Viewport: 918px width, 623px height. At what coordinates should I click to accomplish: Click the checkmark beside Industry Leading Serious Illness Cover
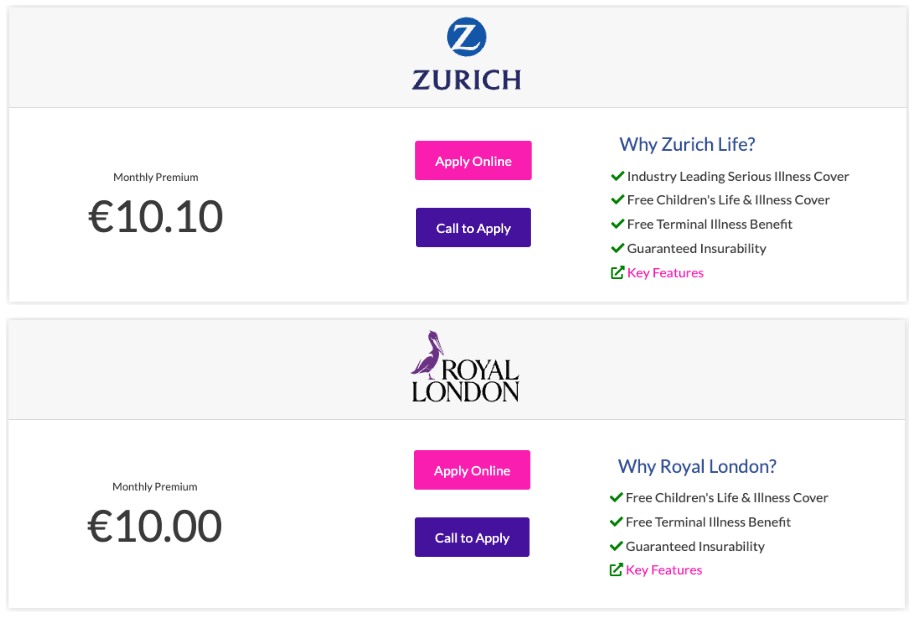[x=618, y=176]
